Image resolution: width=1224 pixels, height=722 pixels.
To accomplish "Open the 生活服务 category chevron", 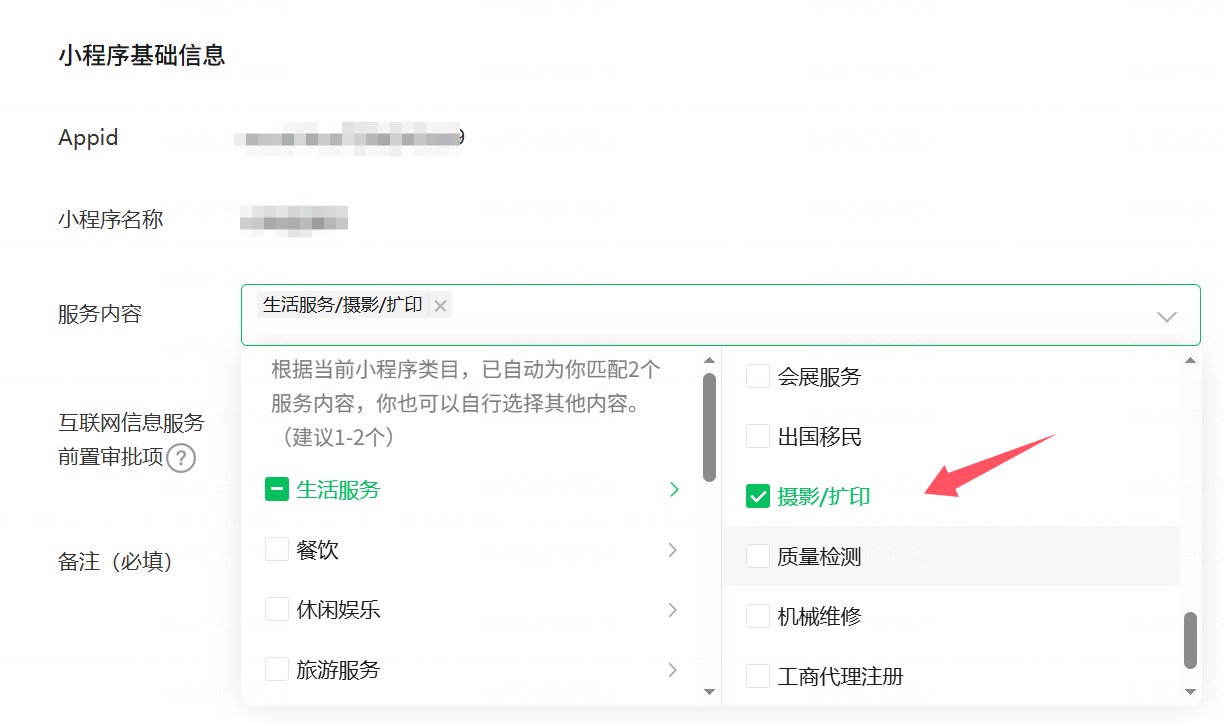I will pos(673,490).
